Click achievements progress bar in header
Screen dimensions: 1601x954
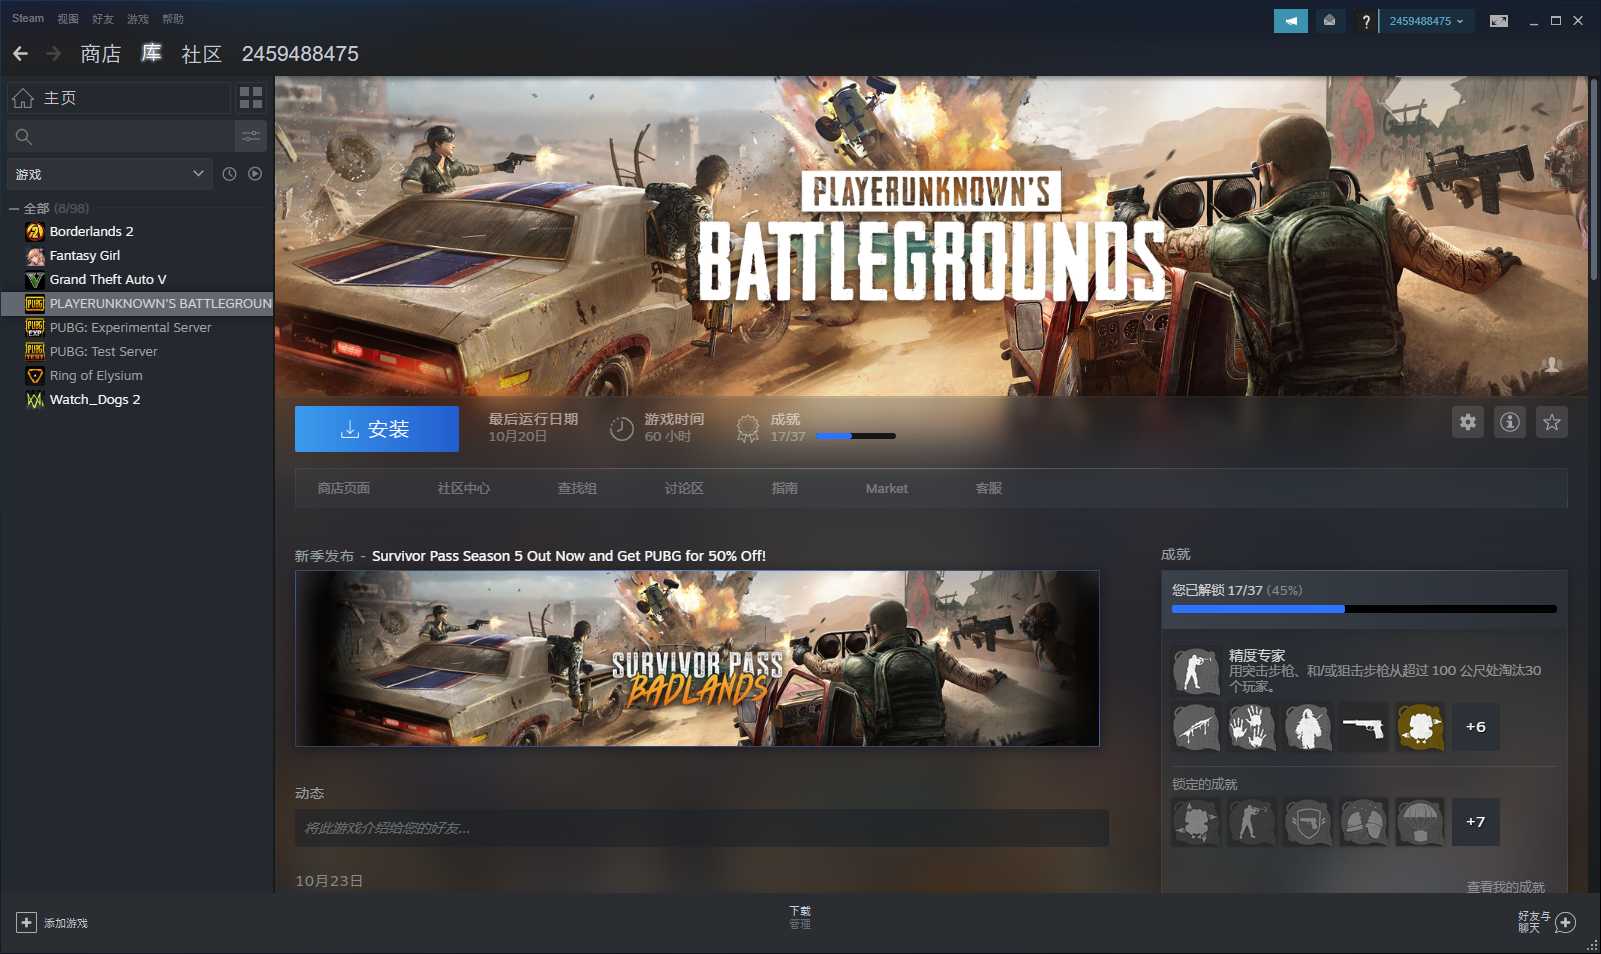click(x=856, y=436)
